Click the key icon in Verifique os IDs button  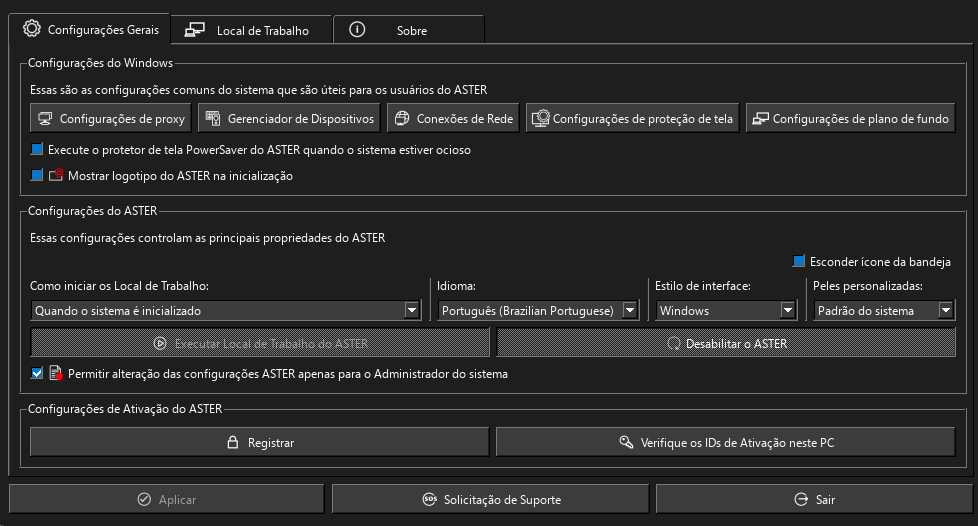point(626,442)
